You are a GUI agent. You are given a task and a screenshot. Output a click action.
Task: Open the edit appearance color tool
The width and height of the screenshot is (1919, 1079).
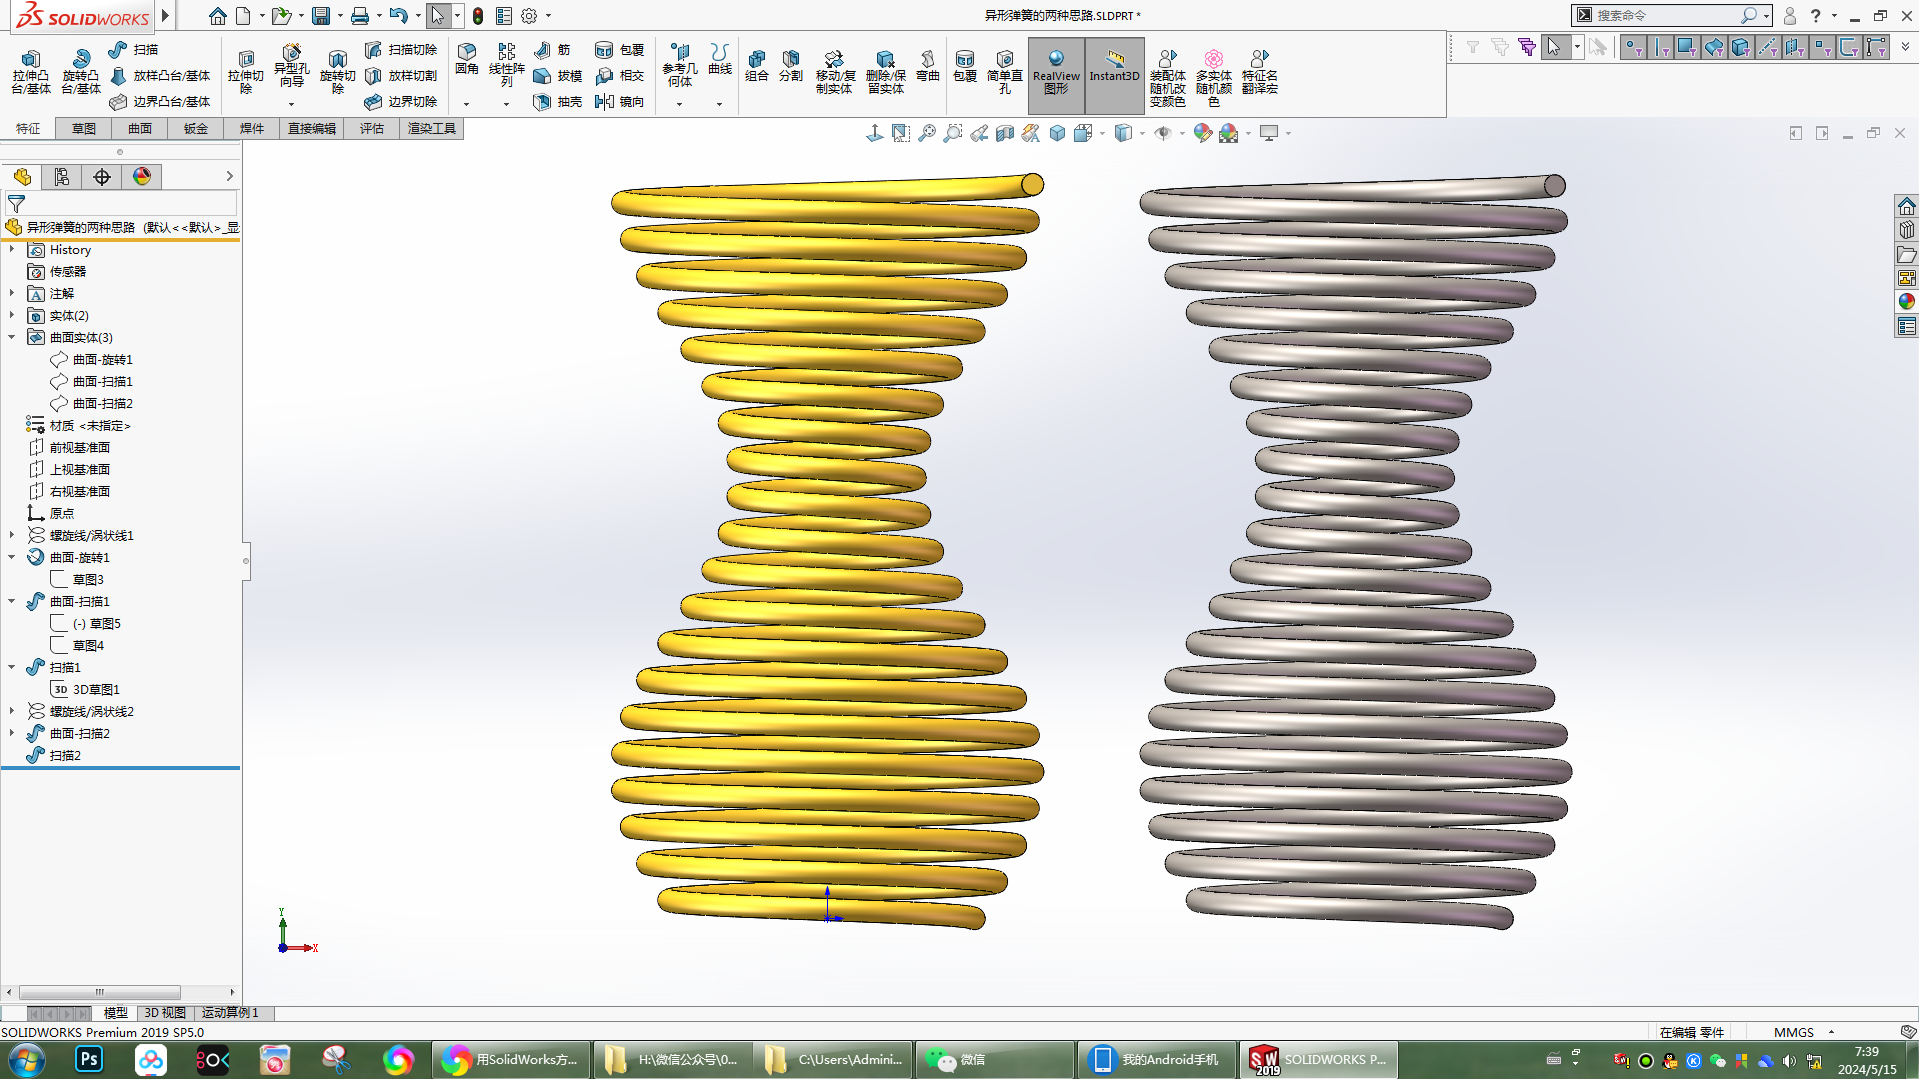[x=1203, y=133]
